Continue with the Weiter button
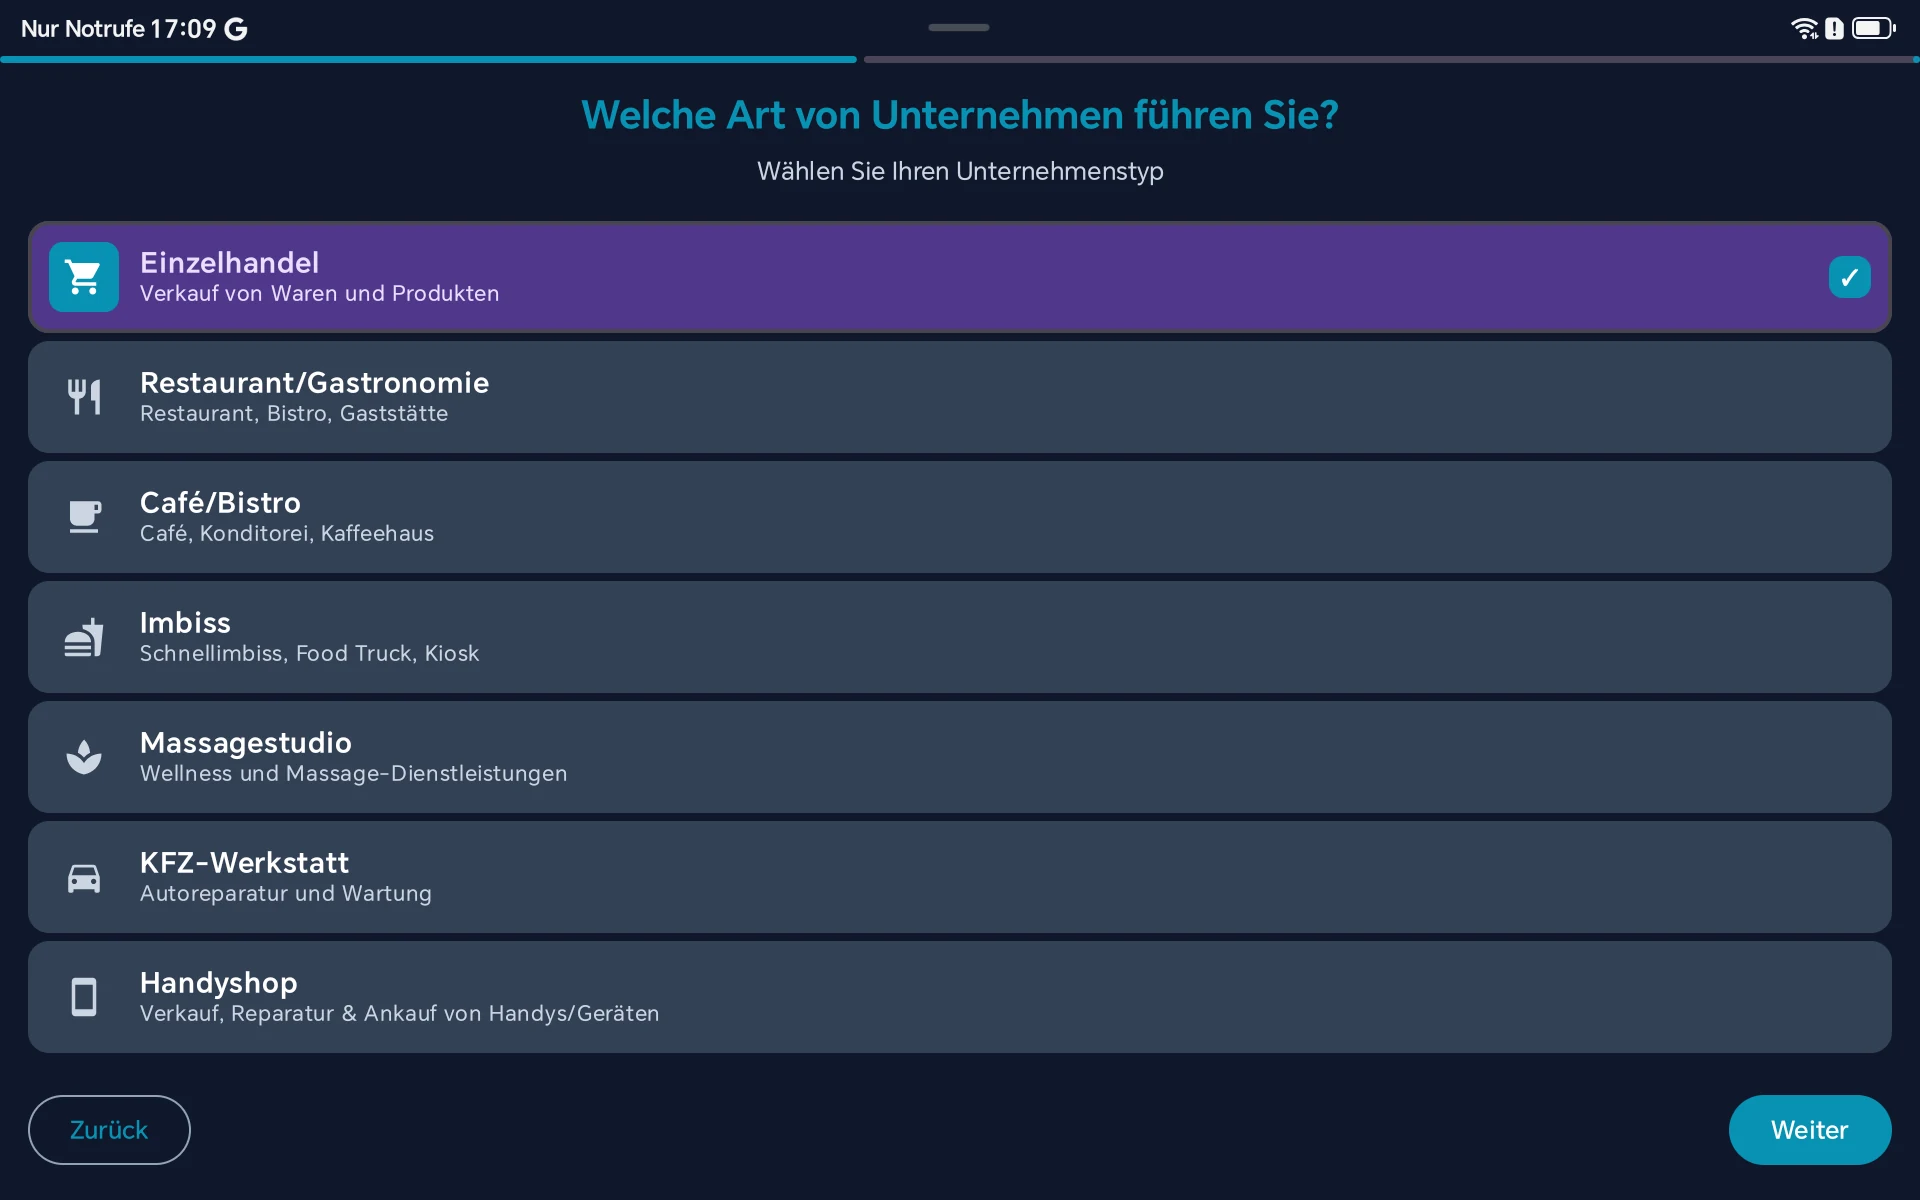Viewport: 1920px width, 1200px height. point(1810,1130)
